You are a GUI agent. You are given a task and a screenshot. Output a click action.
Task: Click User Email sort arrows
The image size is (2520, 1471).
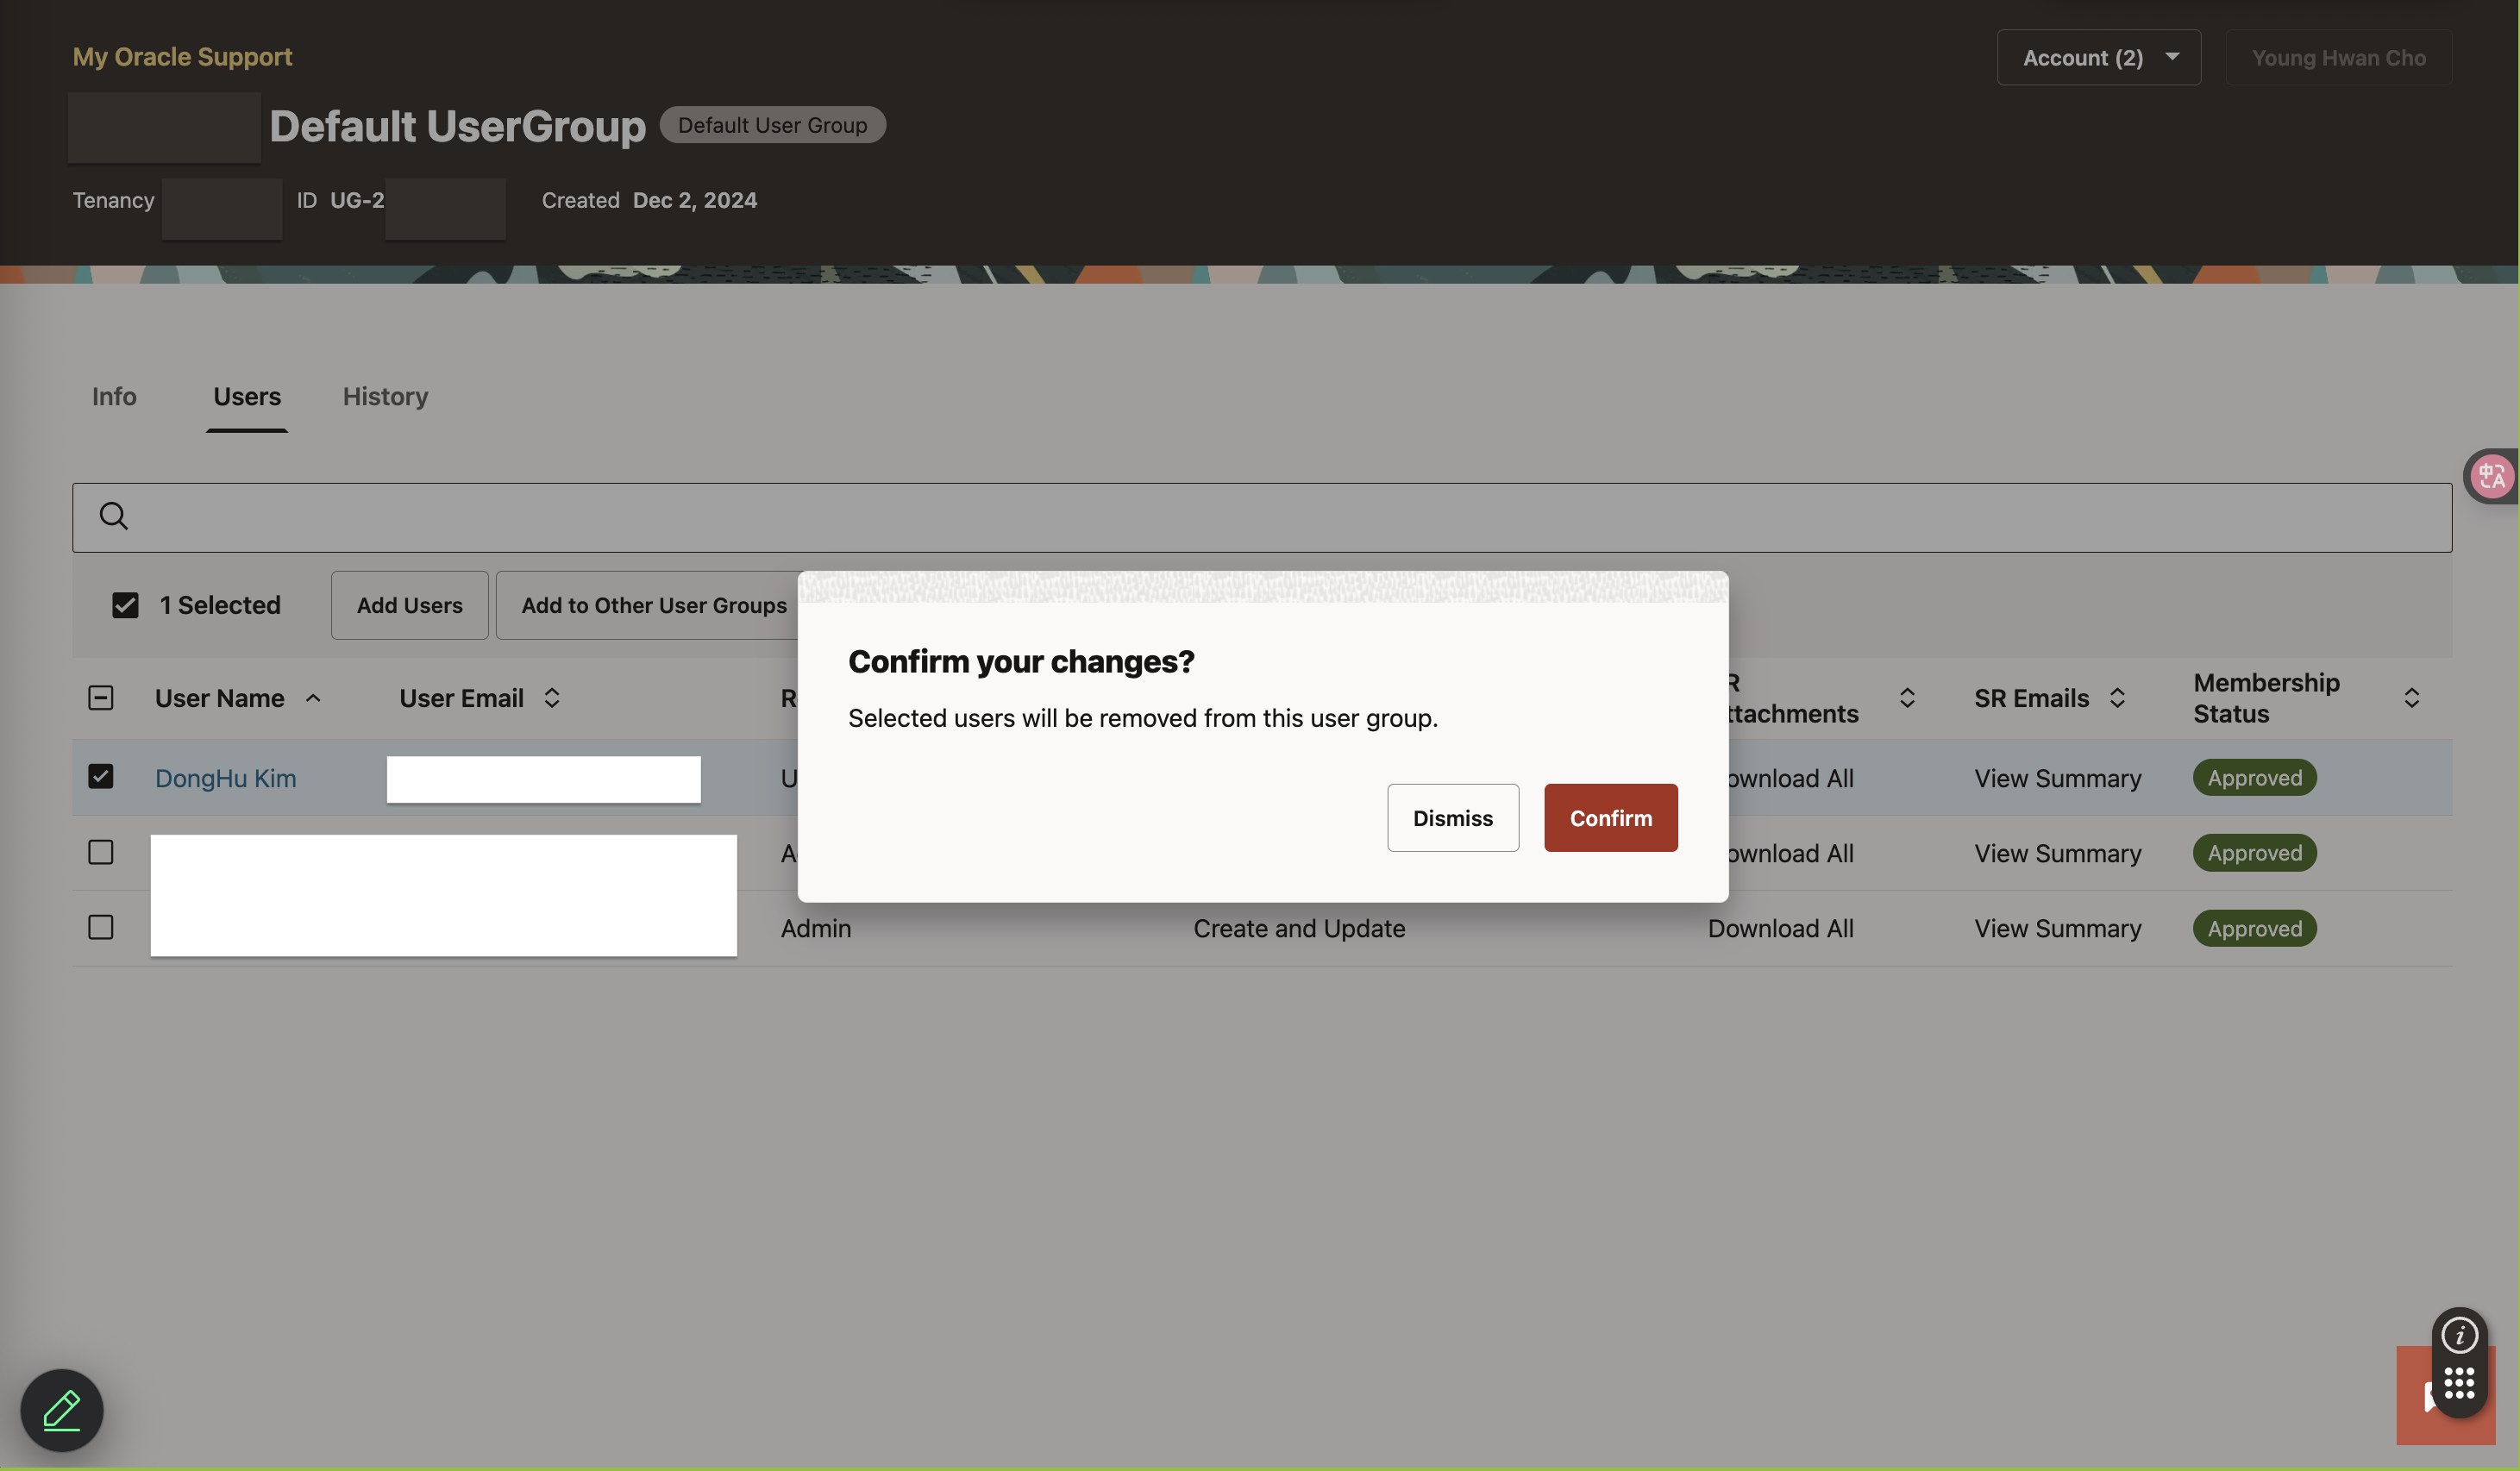tap(552, 698)
